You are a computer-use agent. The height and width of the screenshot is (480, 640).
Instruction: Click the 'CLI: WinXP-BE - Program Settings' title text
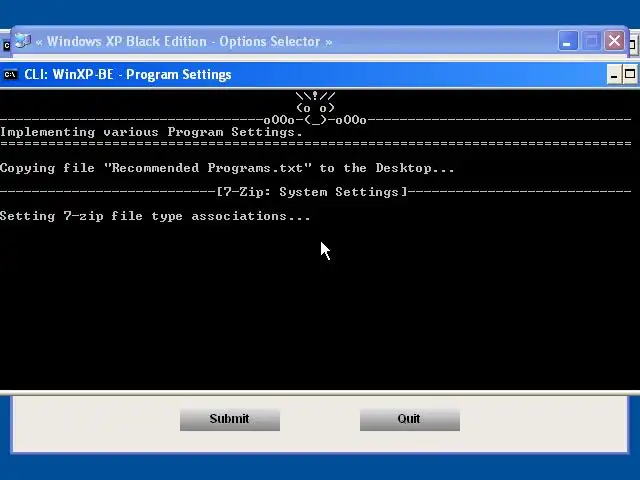click(128, 75)
